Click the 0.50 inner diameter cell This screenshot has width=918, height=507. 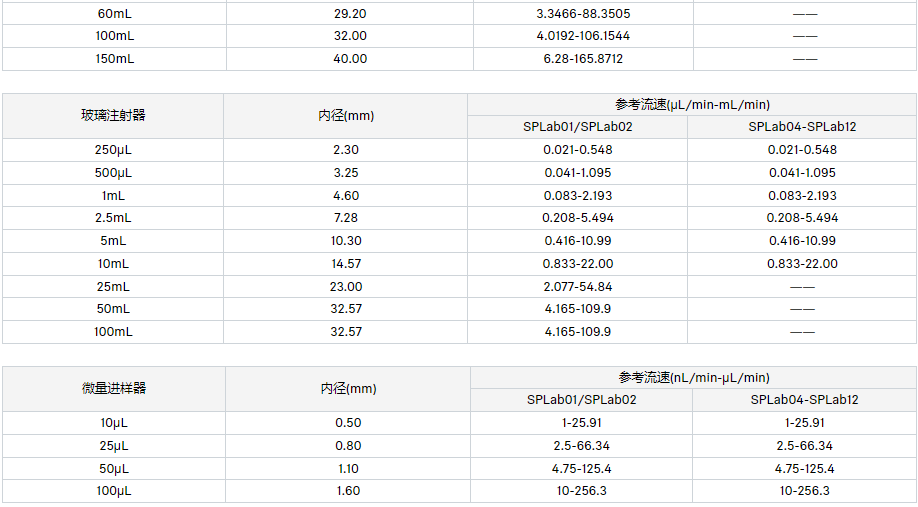[348, 423]
